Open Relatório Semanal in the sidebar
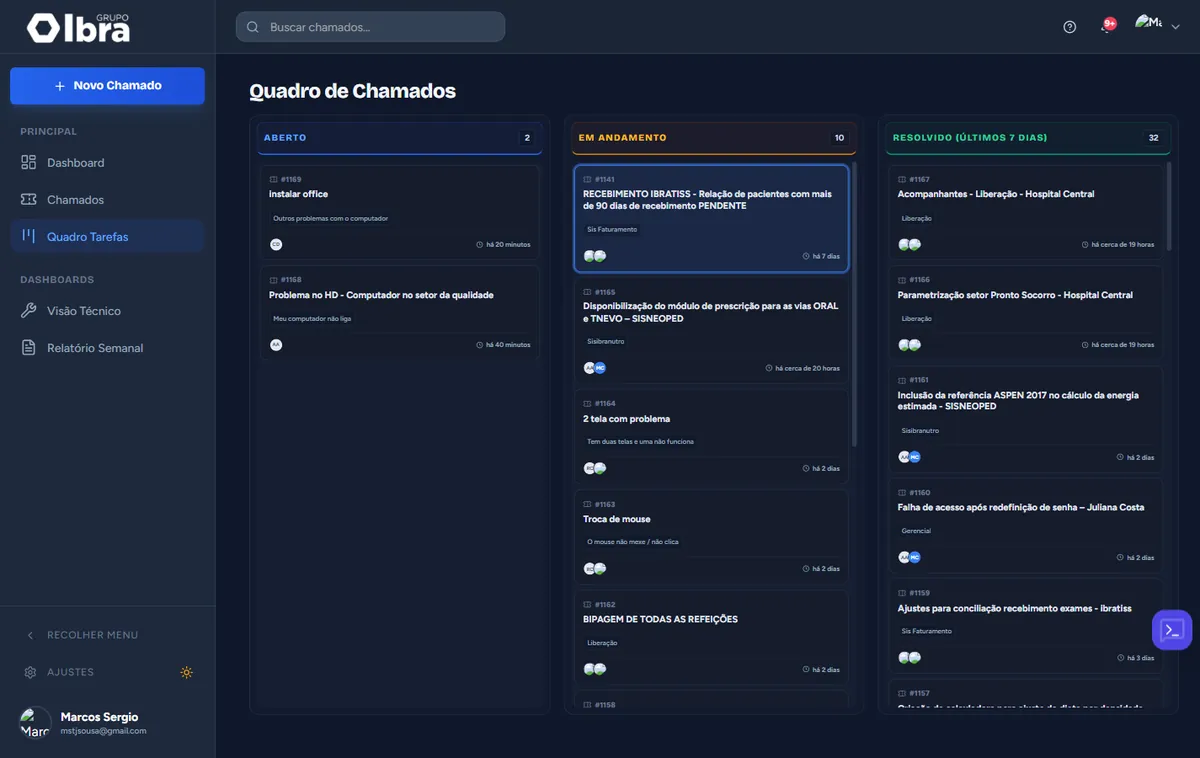 (107, 348)
